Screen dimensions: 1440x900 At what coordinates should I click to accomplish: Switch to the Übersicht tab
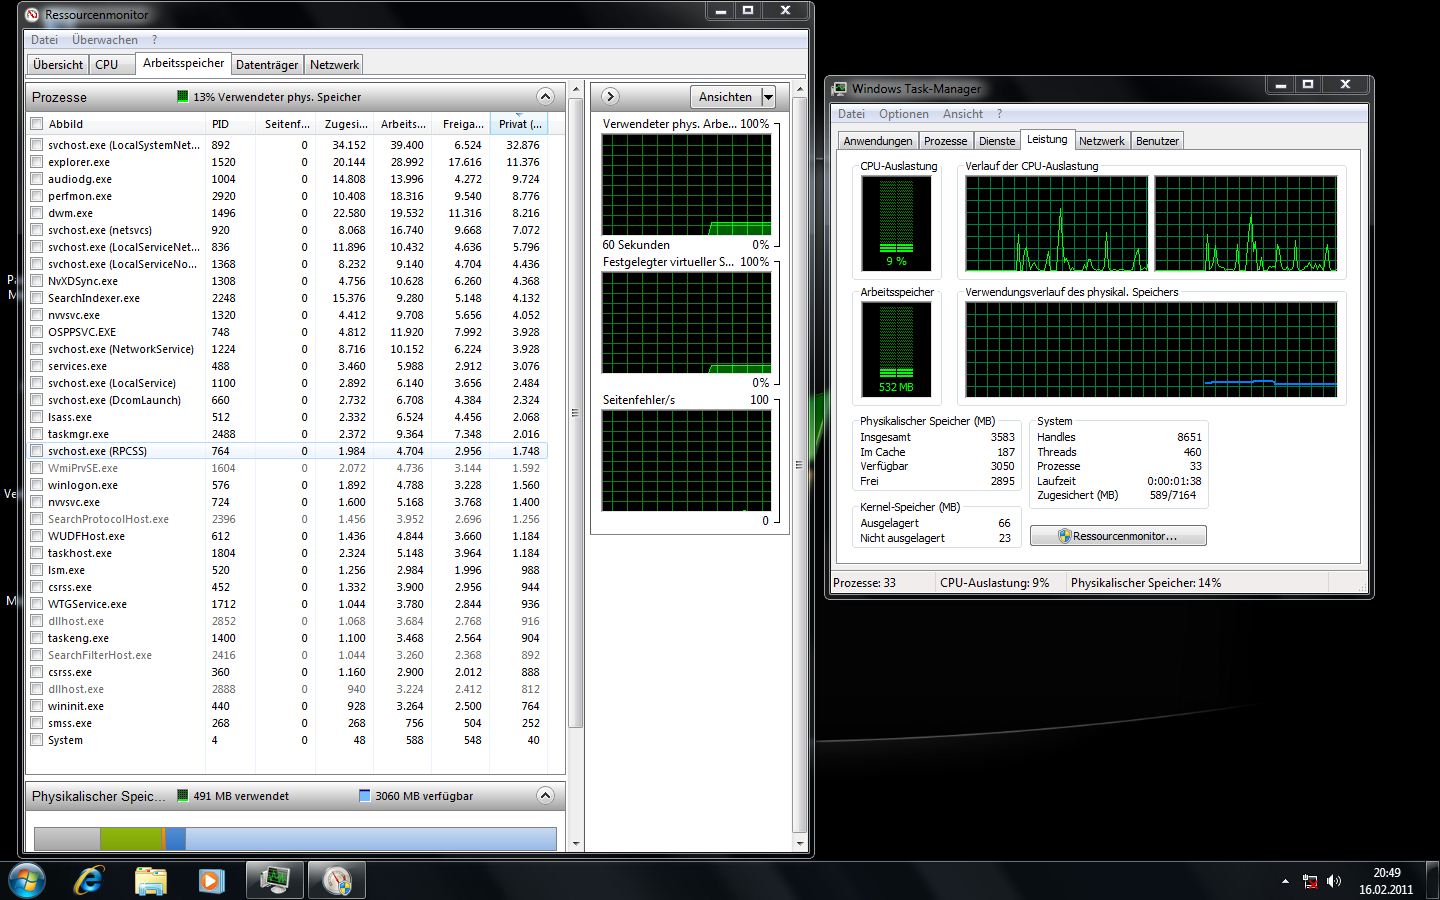pyautogui.click(x=58, y=65)
